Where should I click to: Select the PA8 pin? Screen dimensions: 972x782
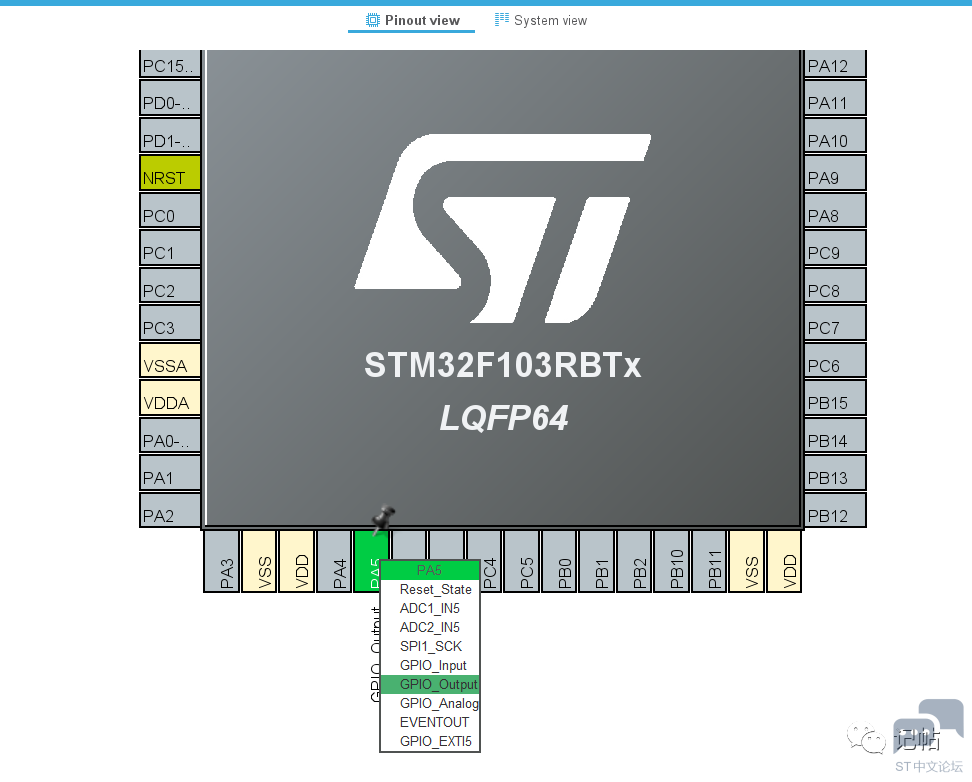pyautogui.click(x=835, y=210)
